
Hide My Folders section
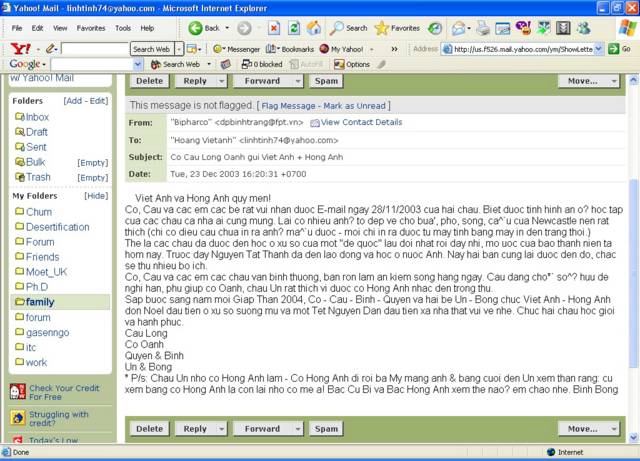(96, 196)
